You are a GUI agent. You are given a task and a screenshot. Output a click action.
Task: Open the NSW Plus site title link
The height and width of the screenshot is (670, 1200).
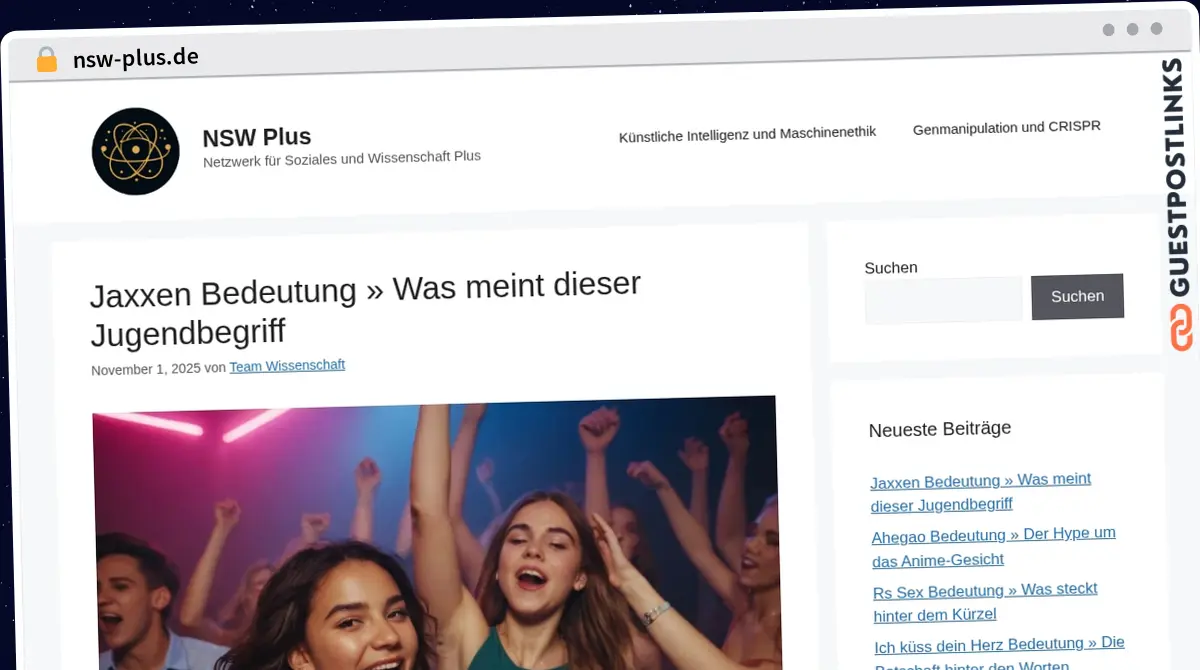tap(256, 137)
